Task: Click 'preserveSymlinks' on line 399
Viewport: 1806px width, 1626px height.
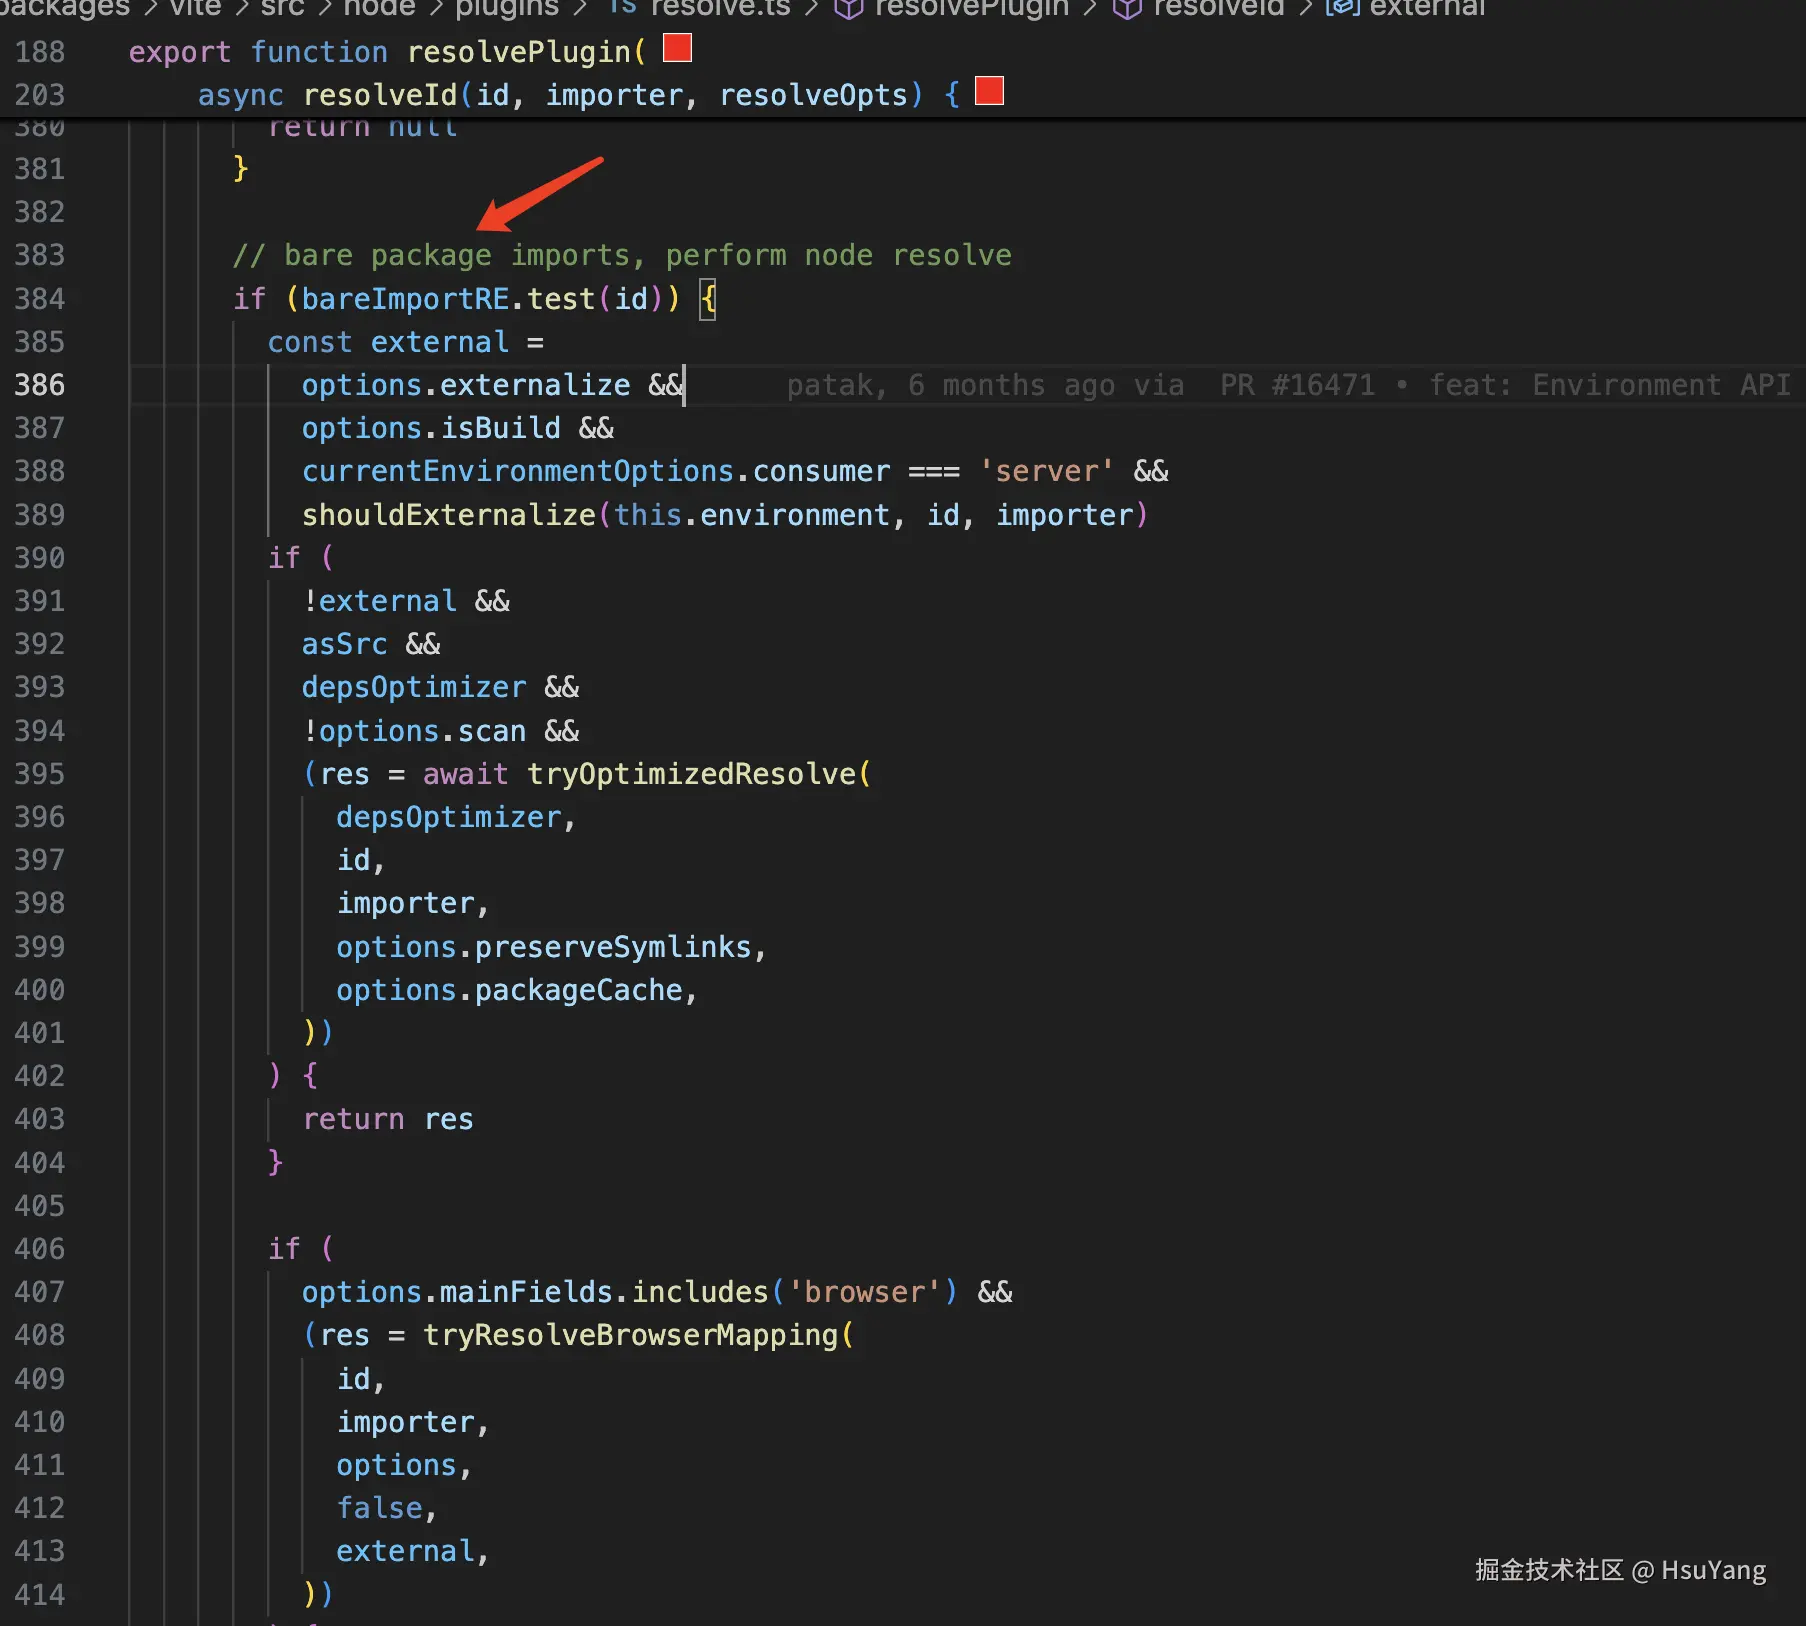Action: tap(613, 947)
